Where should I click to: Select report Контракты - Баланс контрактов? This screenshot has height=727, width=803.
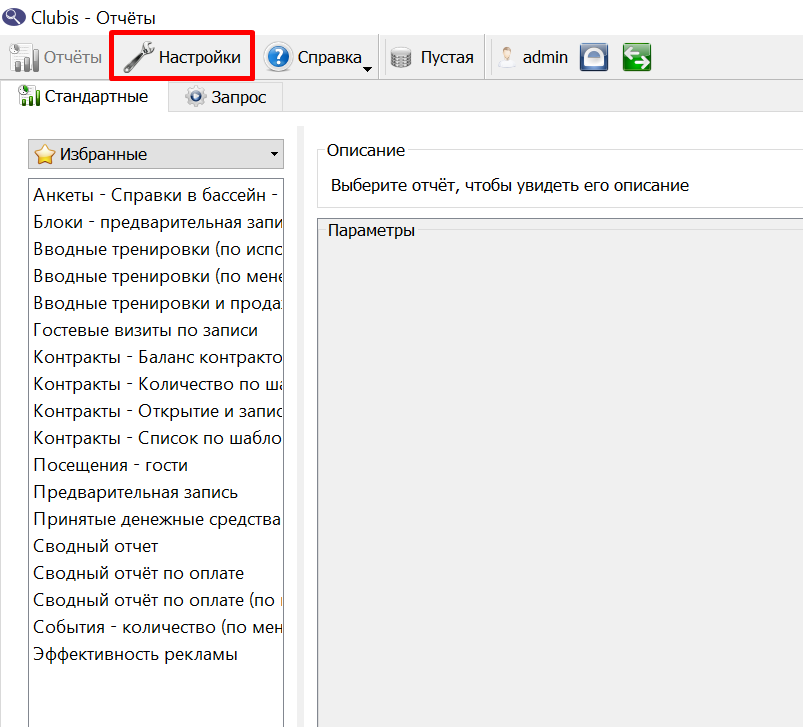point(156,357)
